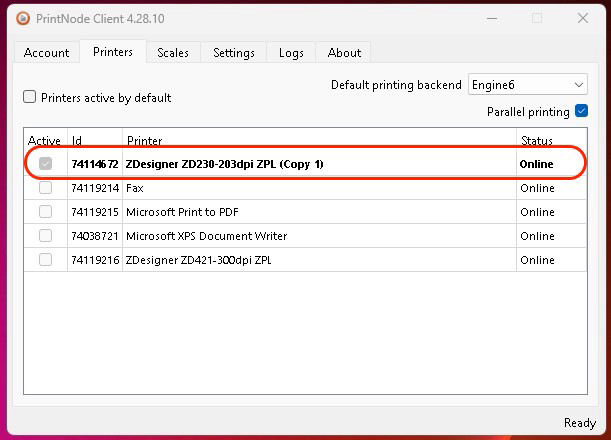Tick Microsoft Print to PDF active checkbox
Image resolution: width=611 pixels, height=440 pixels.
[x=45, y=212]
